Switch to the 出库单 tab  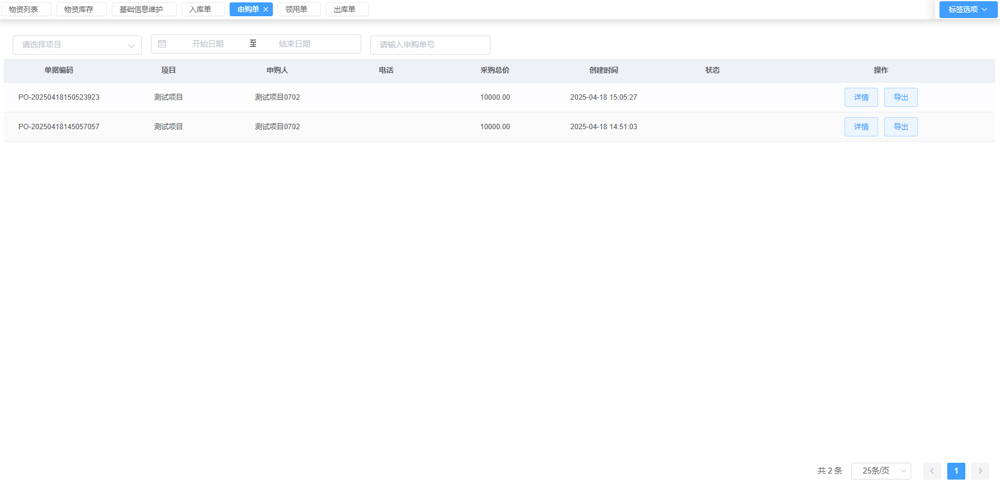[x=345, y=10]
